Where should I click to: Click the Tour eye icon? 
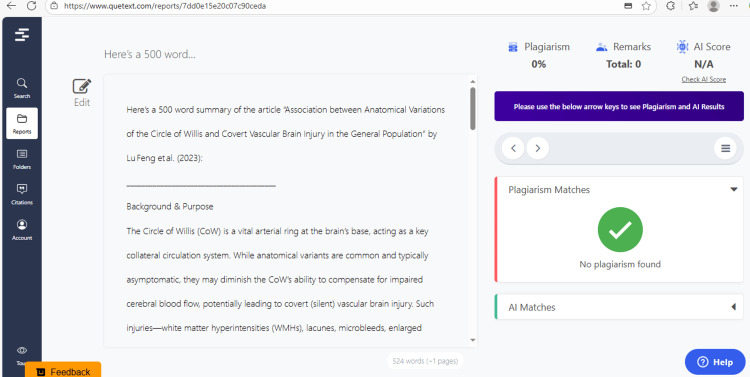click(x=22, y=350)
